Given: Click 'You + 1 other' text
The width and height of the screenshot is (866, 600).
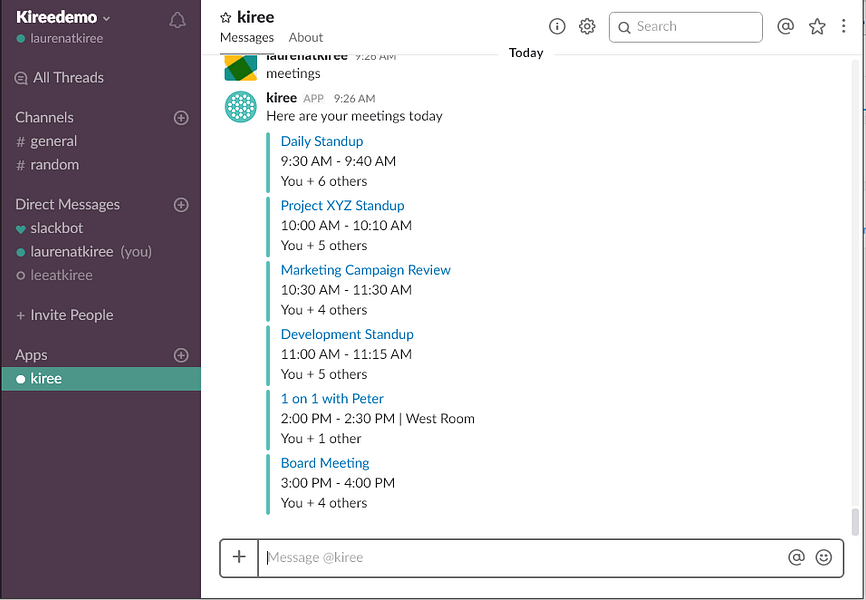Looking at the screenshot, I should point(321,439).
